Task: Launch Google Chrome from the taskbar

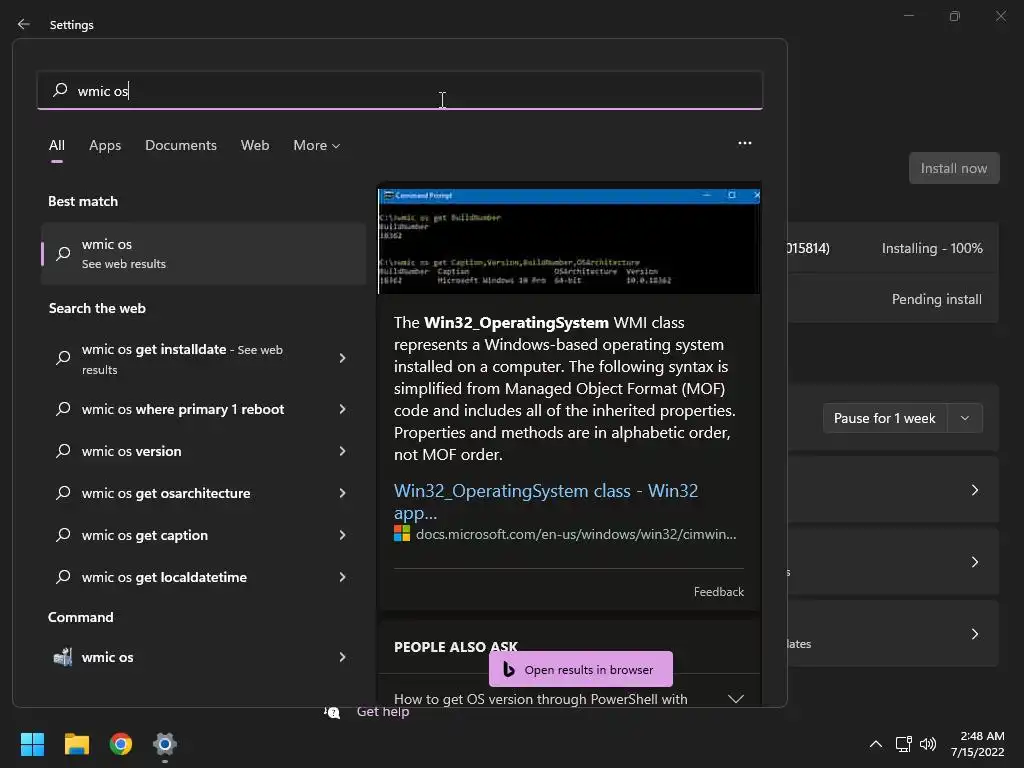Action: click(x=121, y=744)
